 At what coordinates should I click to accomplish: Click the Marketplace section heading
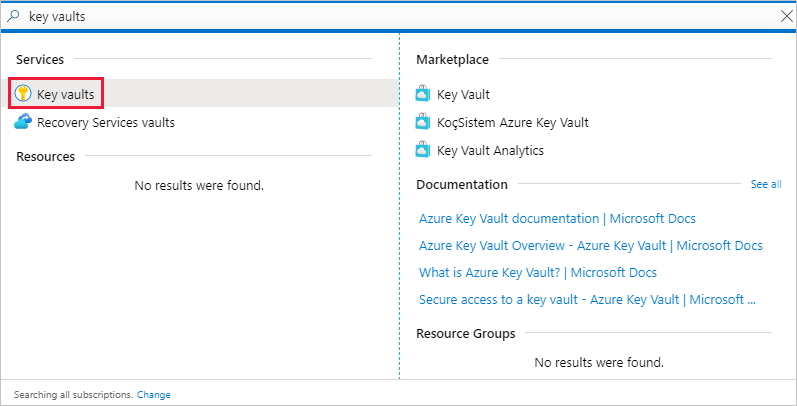click(452, 60)
